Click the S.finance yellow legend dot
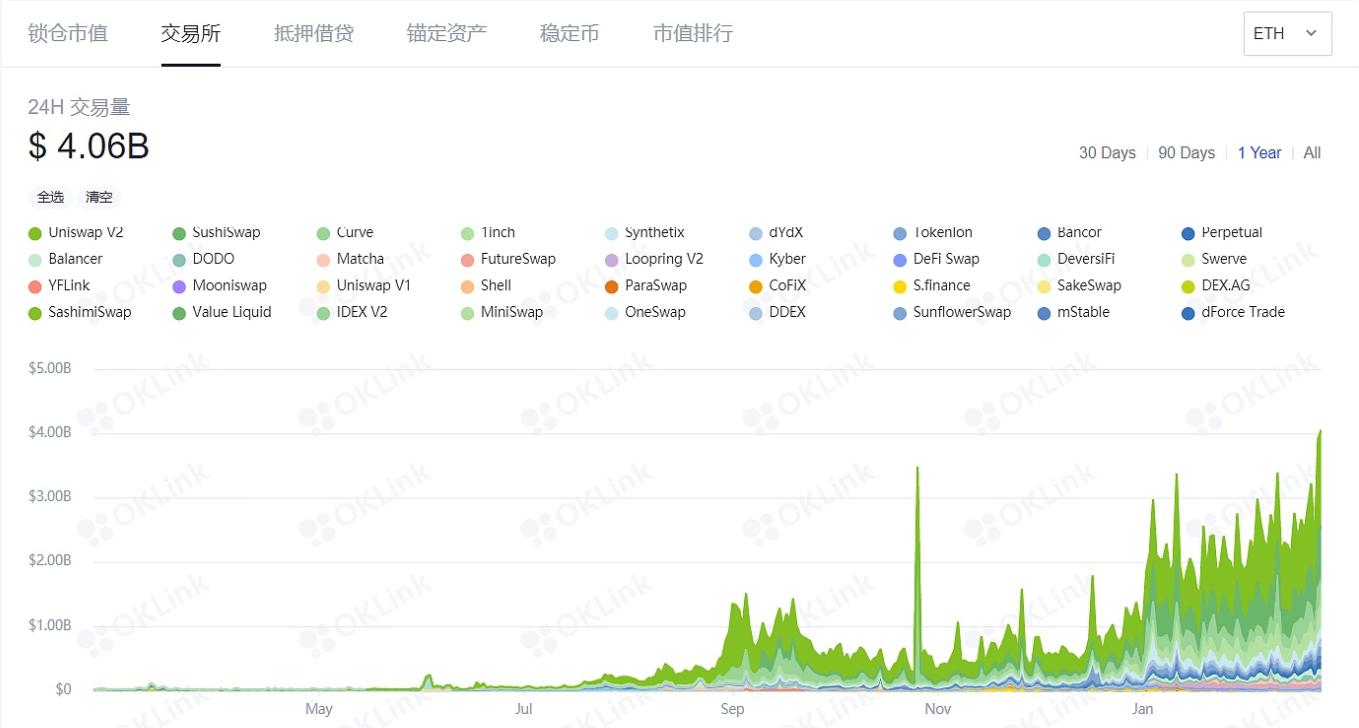 coord(900,286)
